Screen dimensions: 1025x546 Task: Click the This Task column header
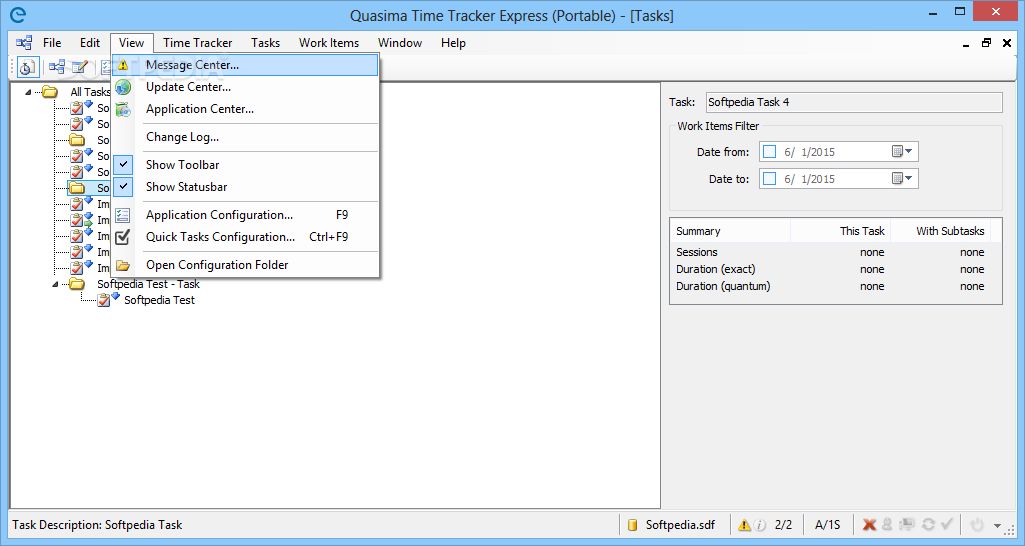[x=841, y=231]
